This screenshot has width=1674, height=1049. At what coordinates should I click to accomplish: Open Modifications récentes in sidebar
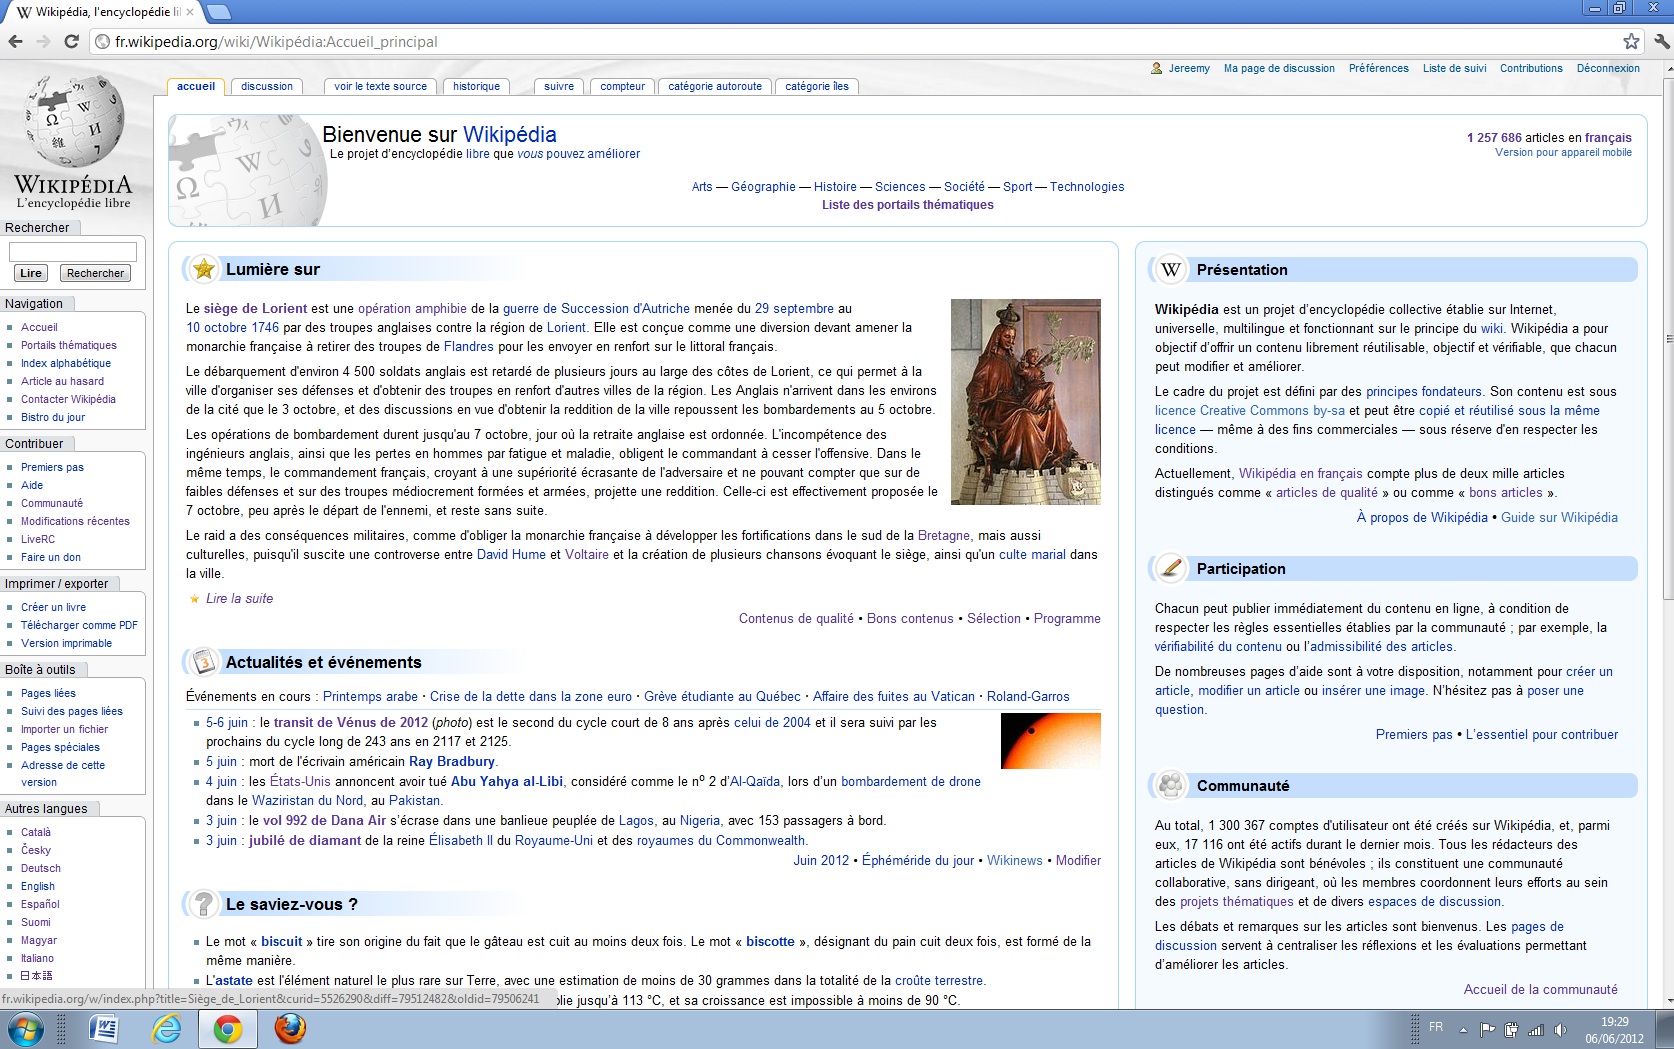tap(75, 521)
